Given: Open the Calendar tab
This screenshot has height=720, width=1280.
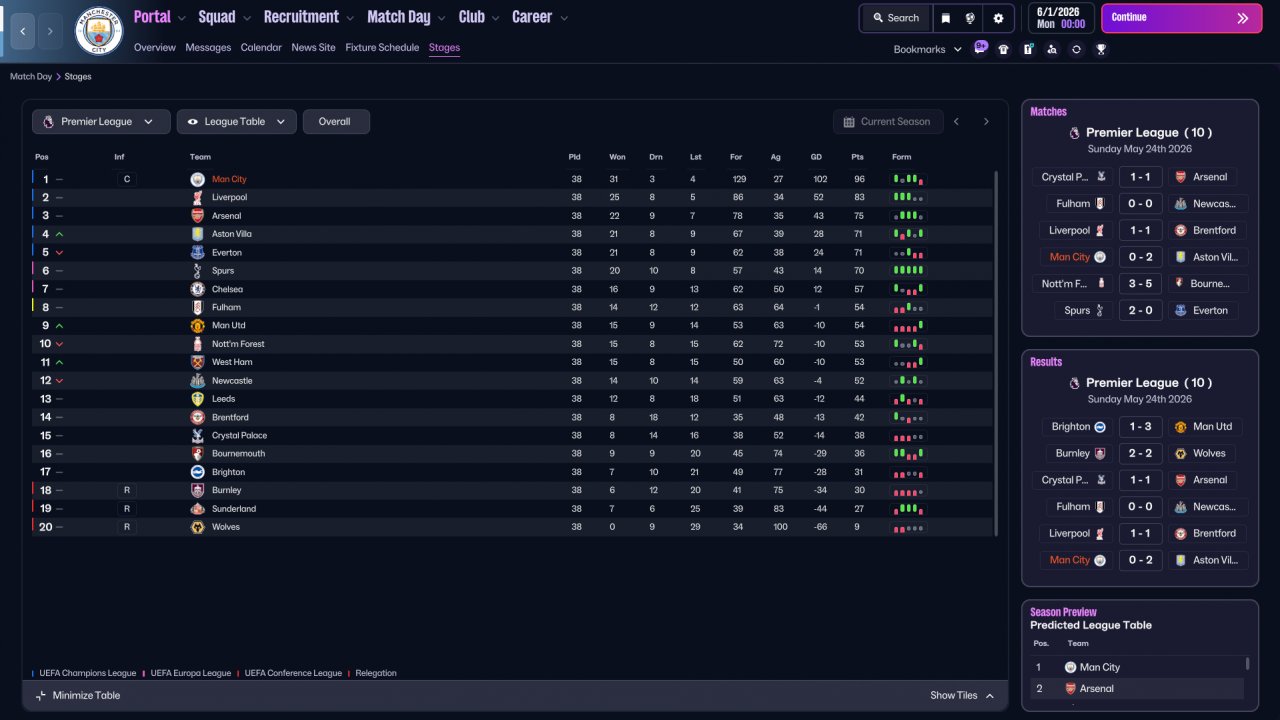Looking at the screenshot, I should tap(261, 48).
